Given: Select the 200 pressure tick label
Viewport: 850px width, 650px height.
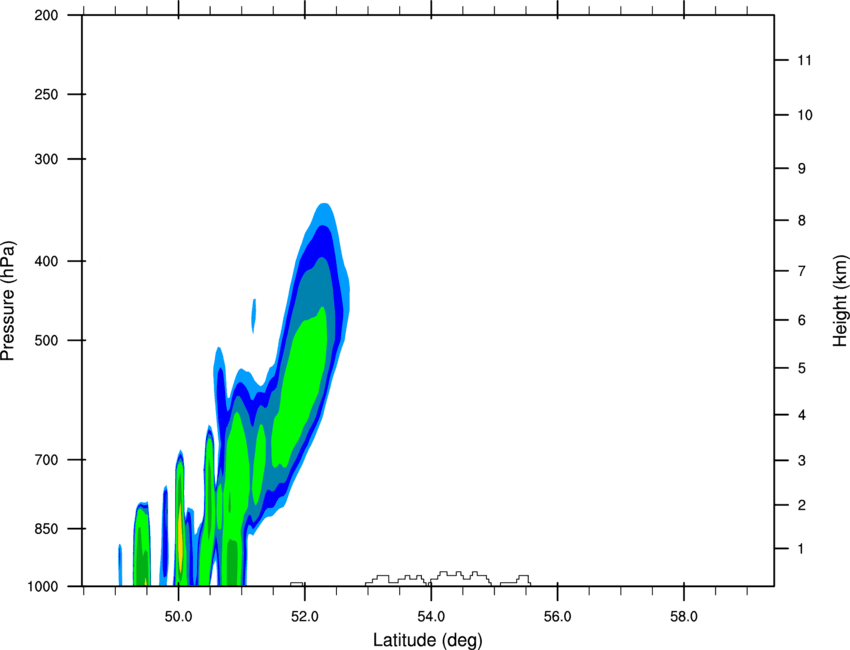Looking at the screenshot, I should [x=46, y=15].
